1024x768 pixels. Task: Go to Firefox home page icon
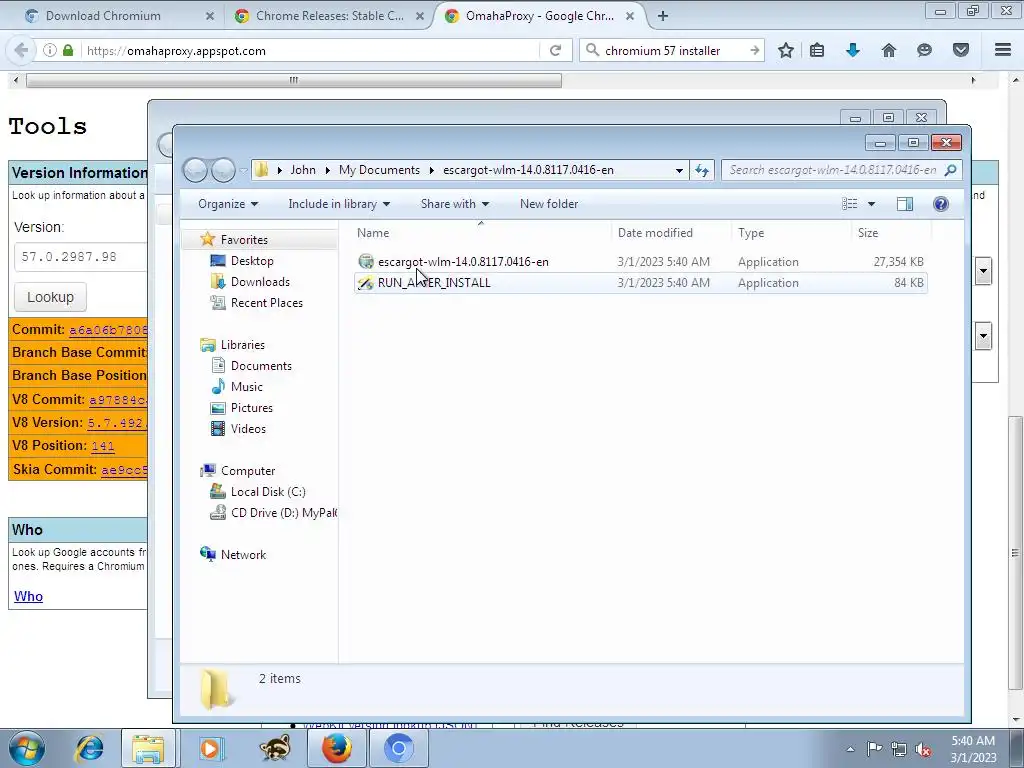889,50
